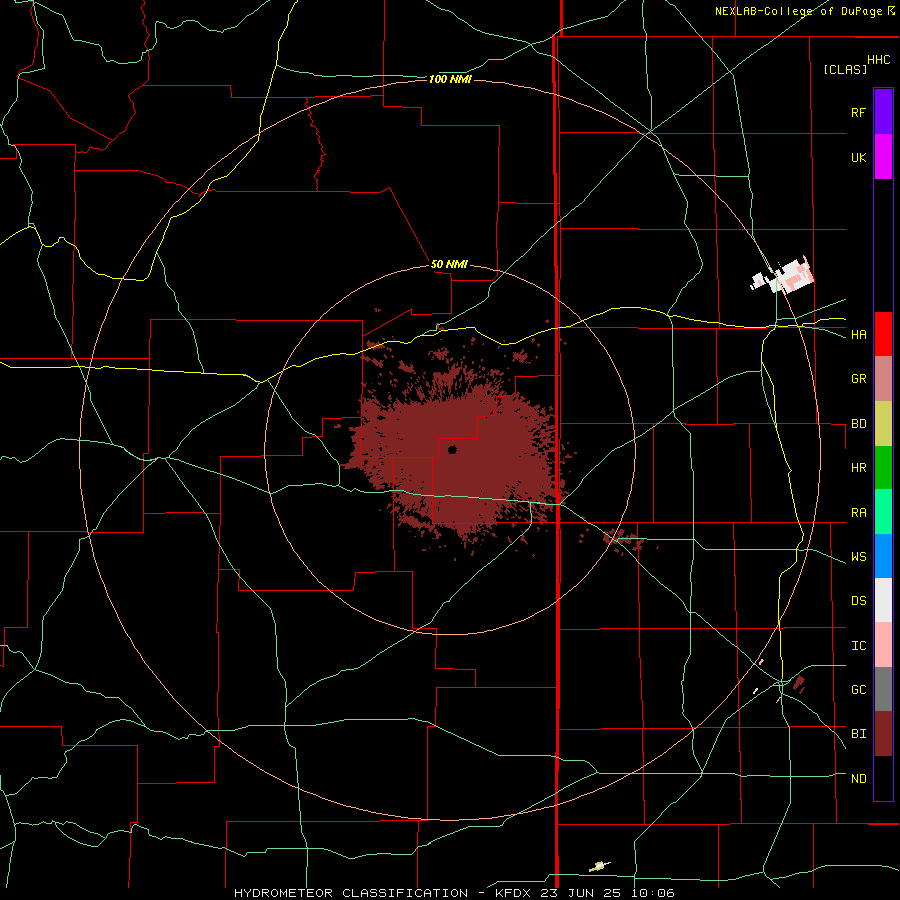Click the 100 NMI range ring label
The image size is (900, 900).
tap(450, 79)
